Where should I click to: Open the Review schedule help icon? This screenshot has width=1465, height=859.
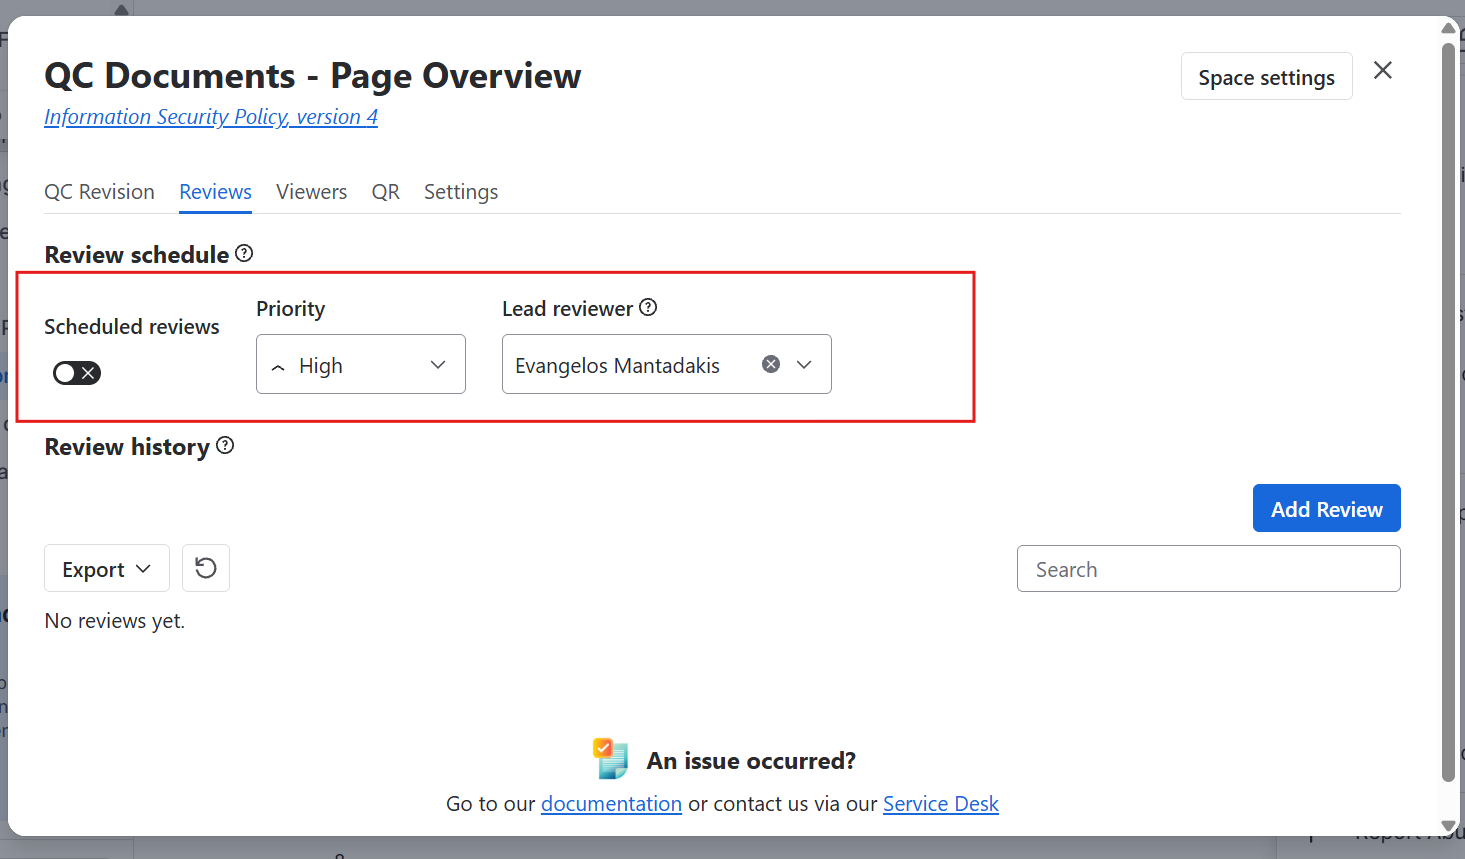244,254
